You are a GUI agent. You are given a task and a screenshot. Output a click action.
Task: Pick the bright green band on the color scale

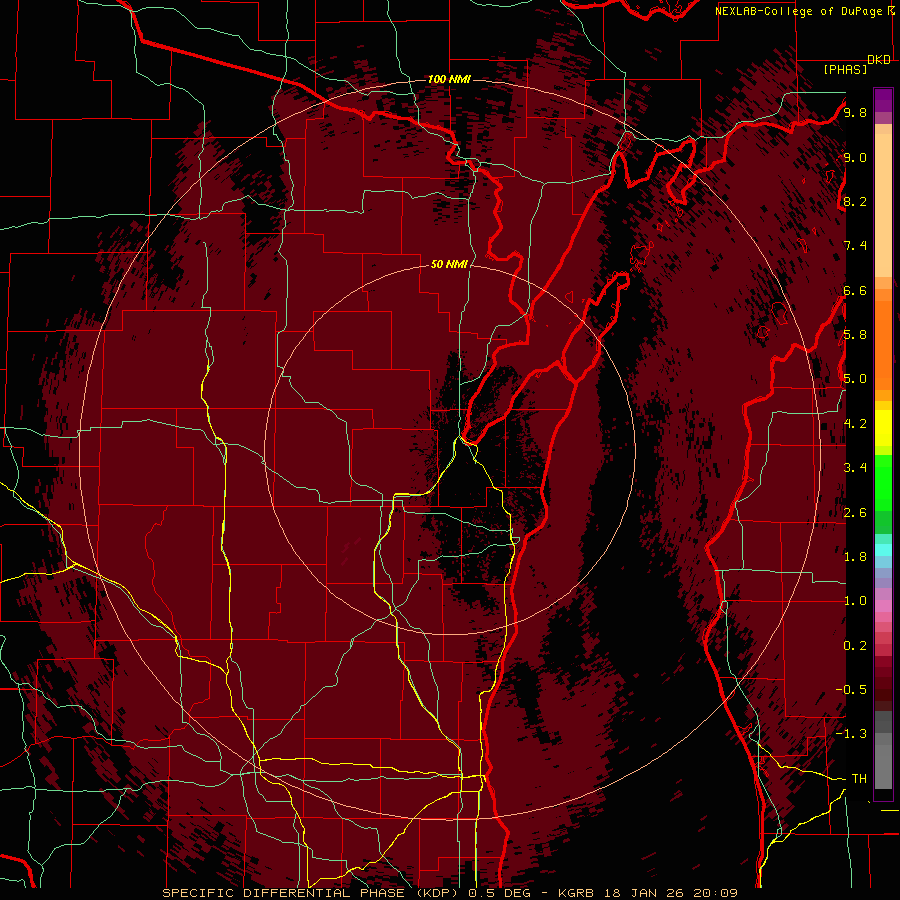[883, 485]
